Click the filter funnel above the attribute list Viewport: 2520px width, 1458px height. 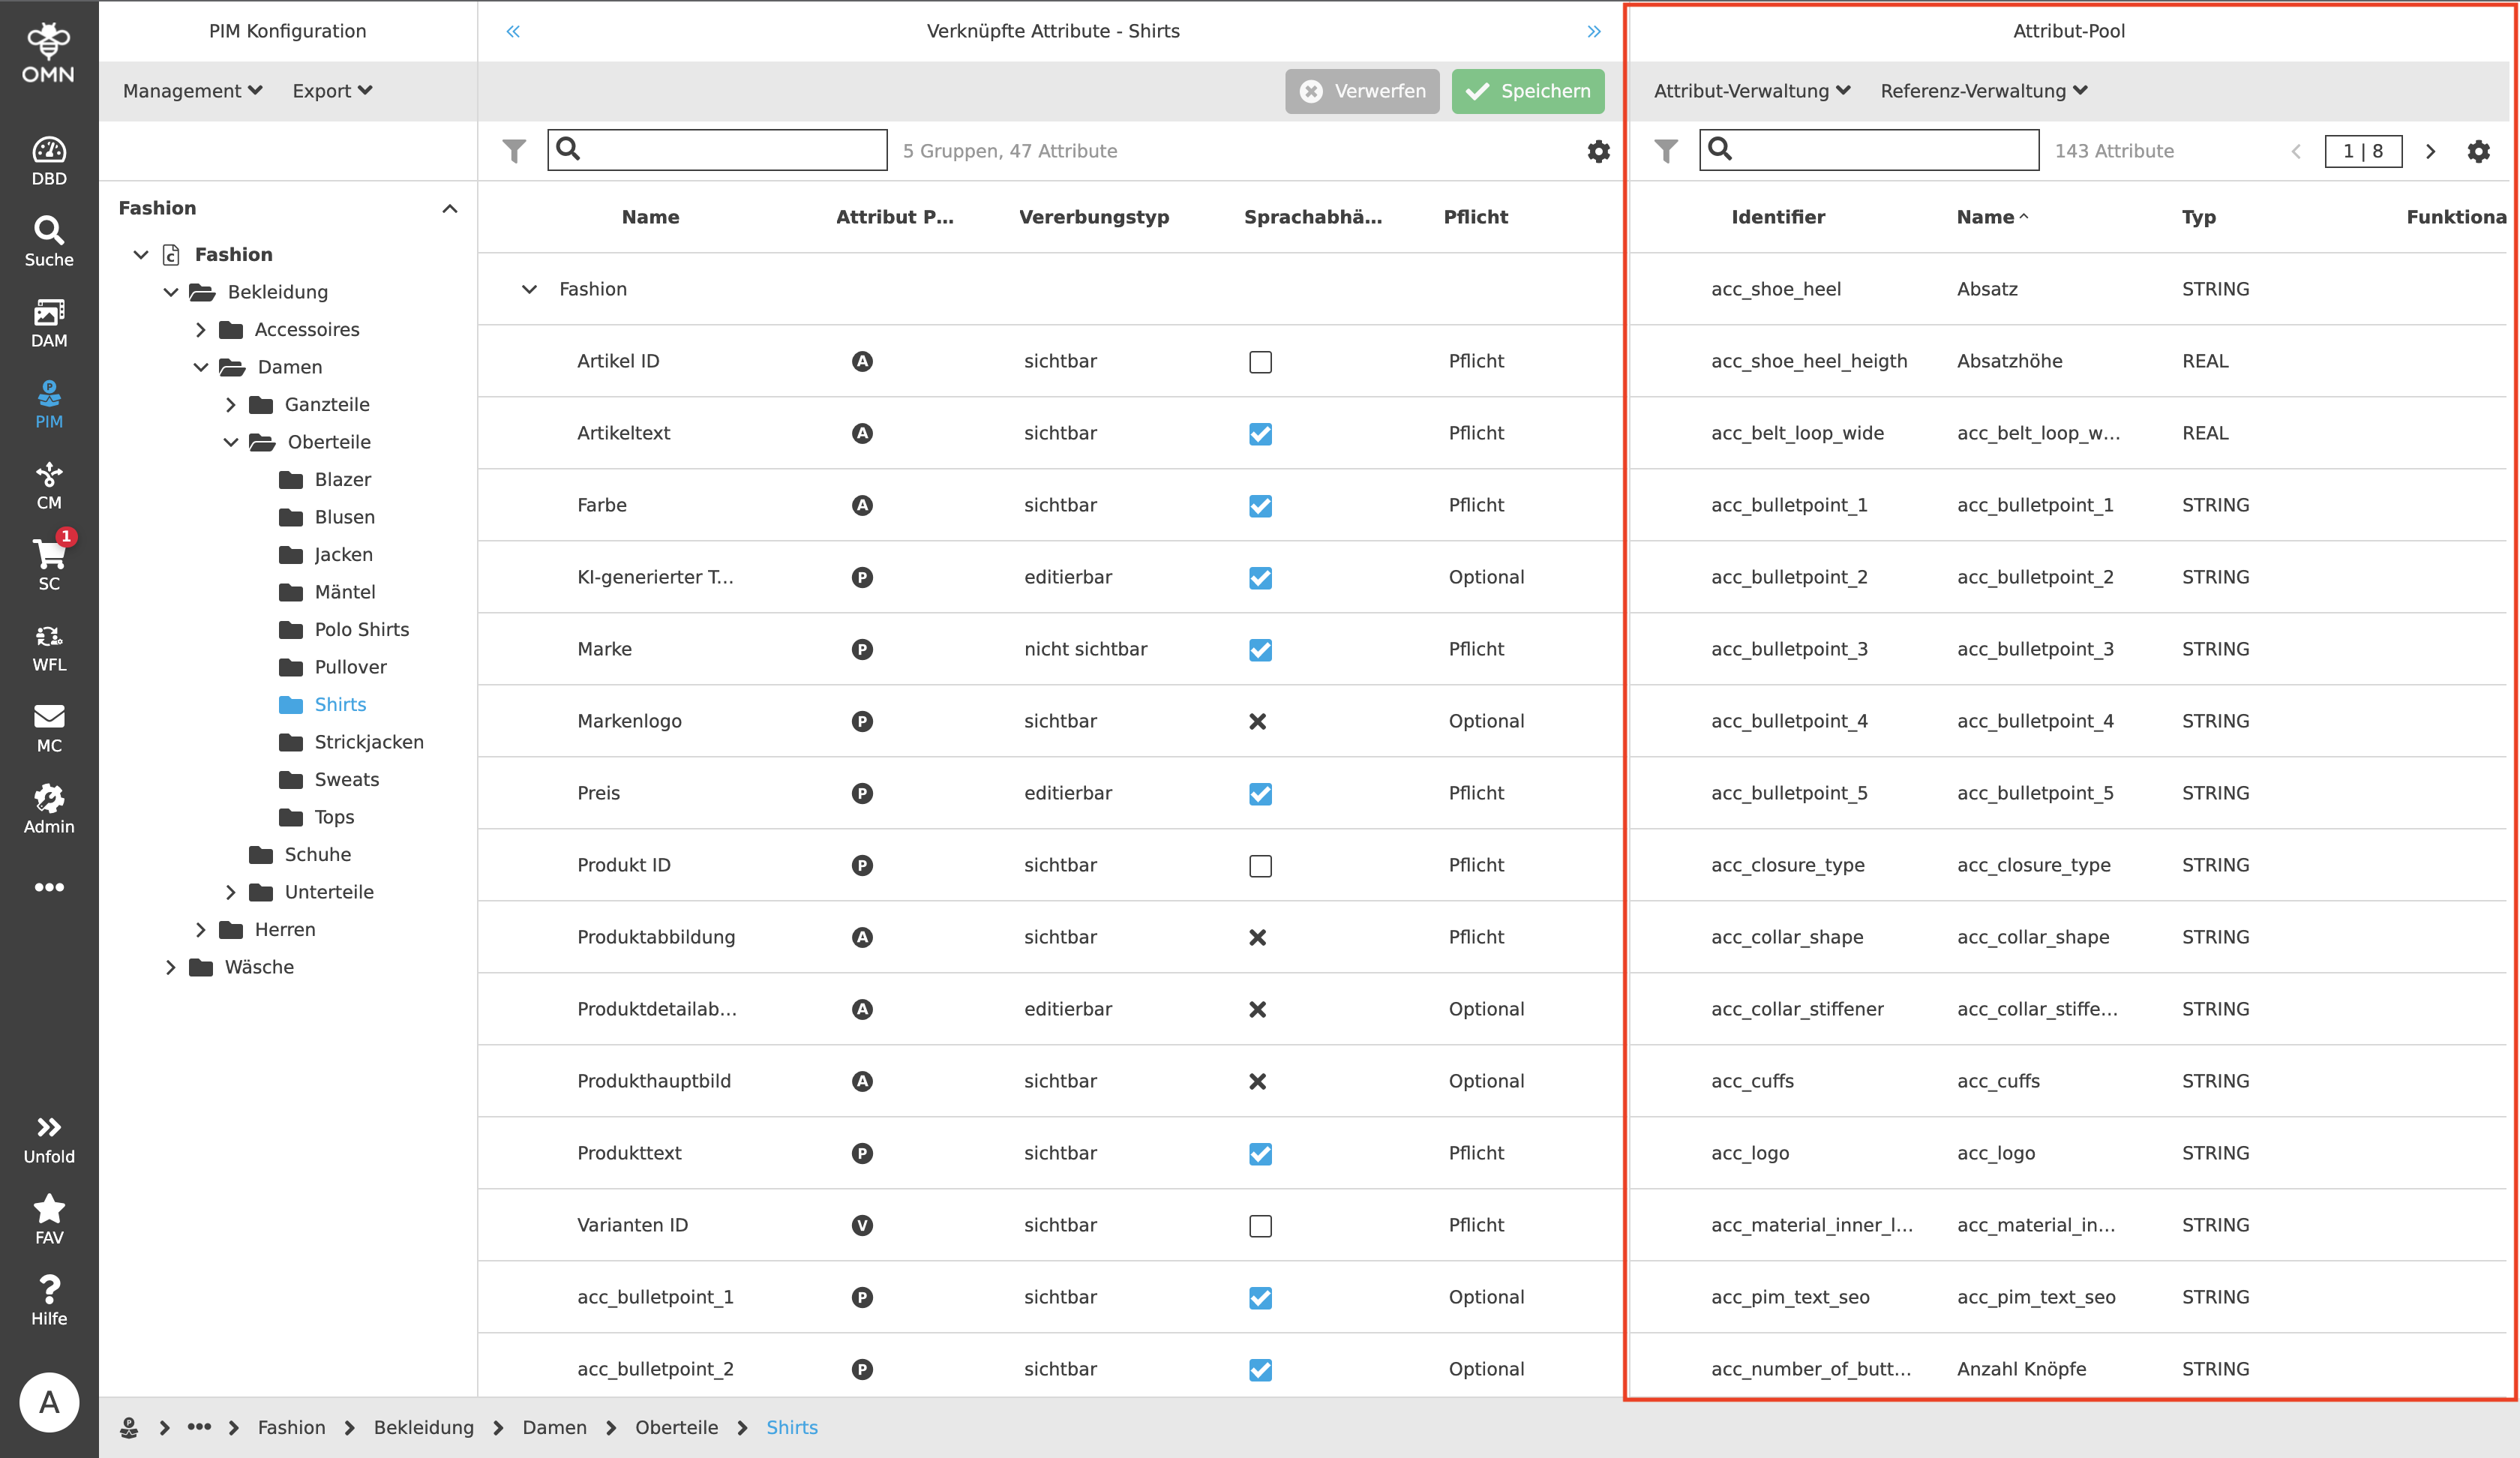[x=514, y=151]
